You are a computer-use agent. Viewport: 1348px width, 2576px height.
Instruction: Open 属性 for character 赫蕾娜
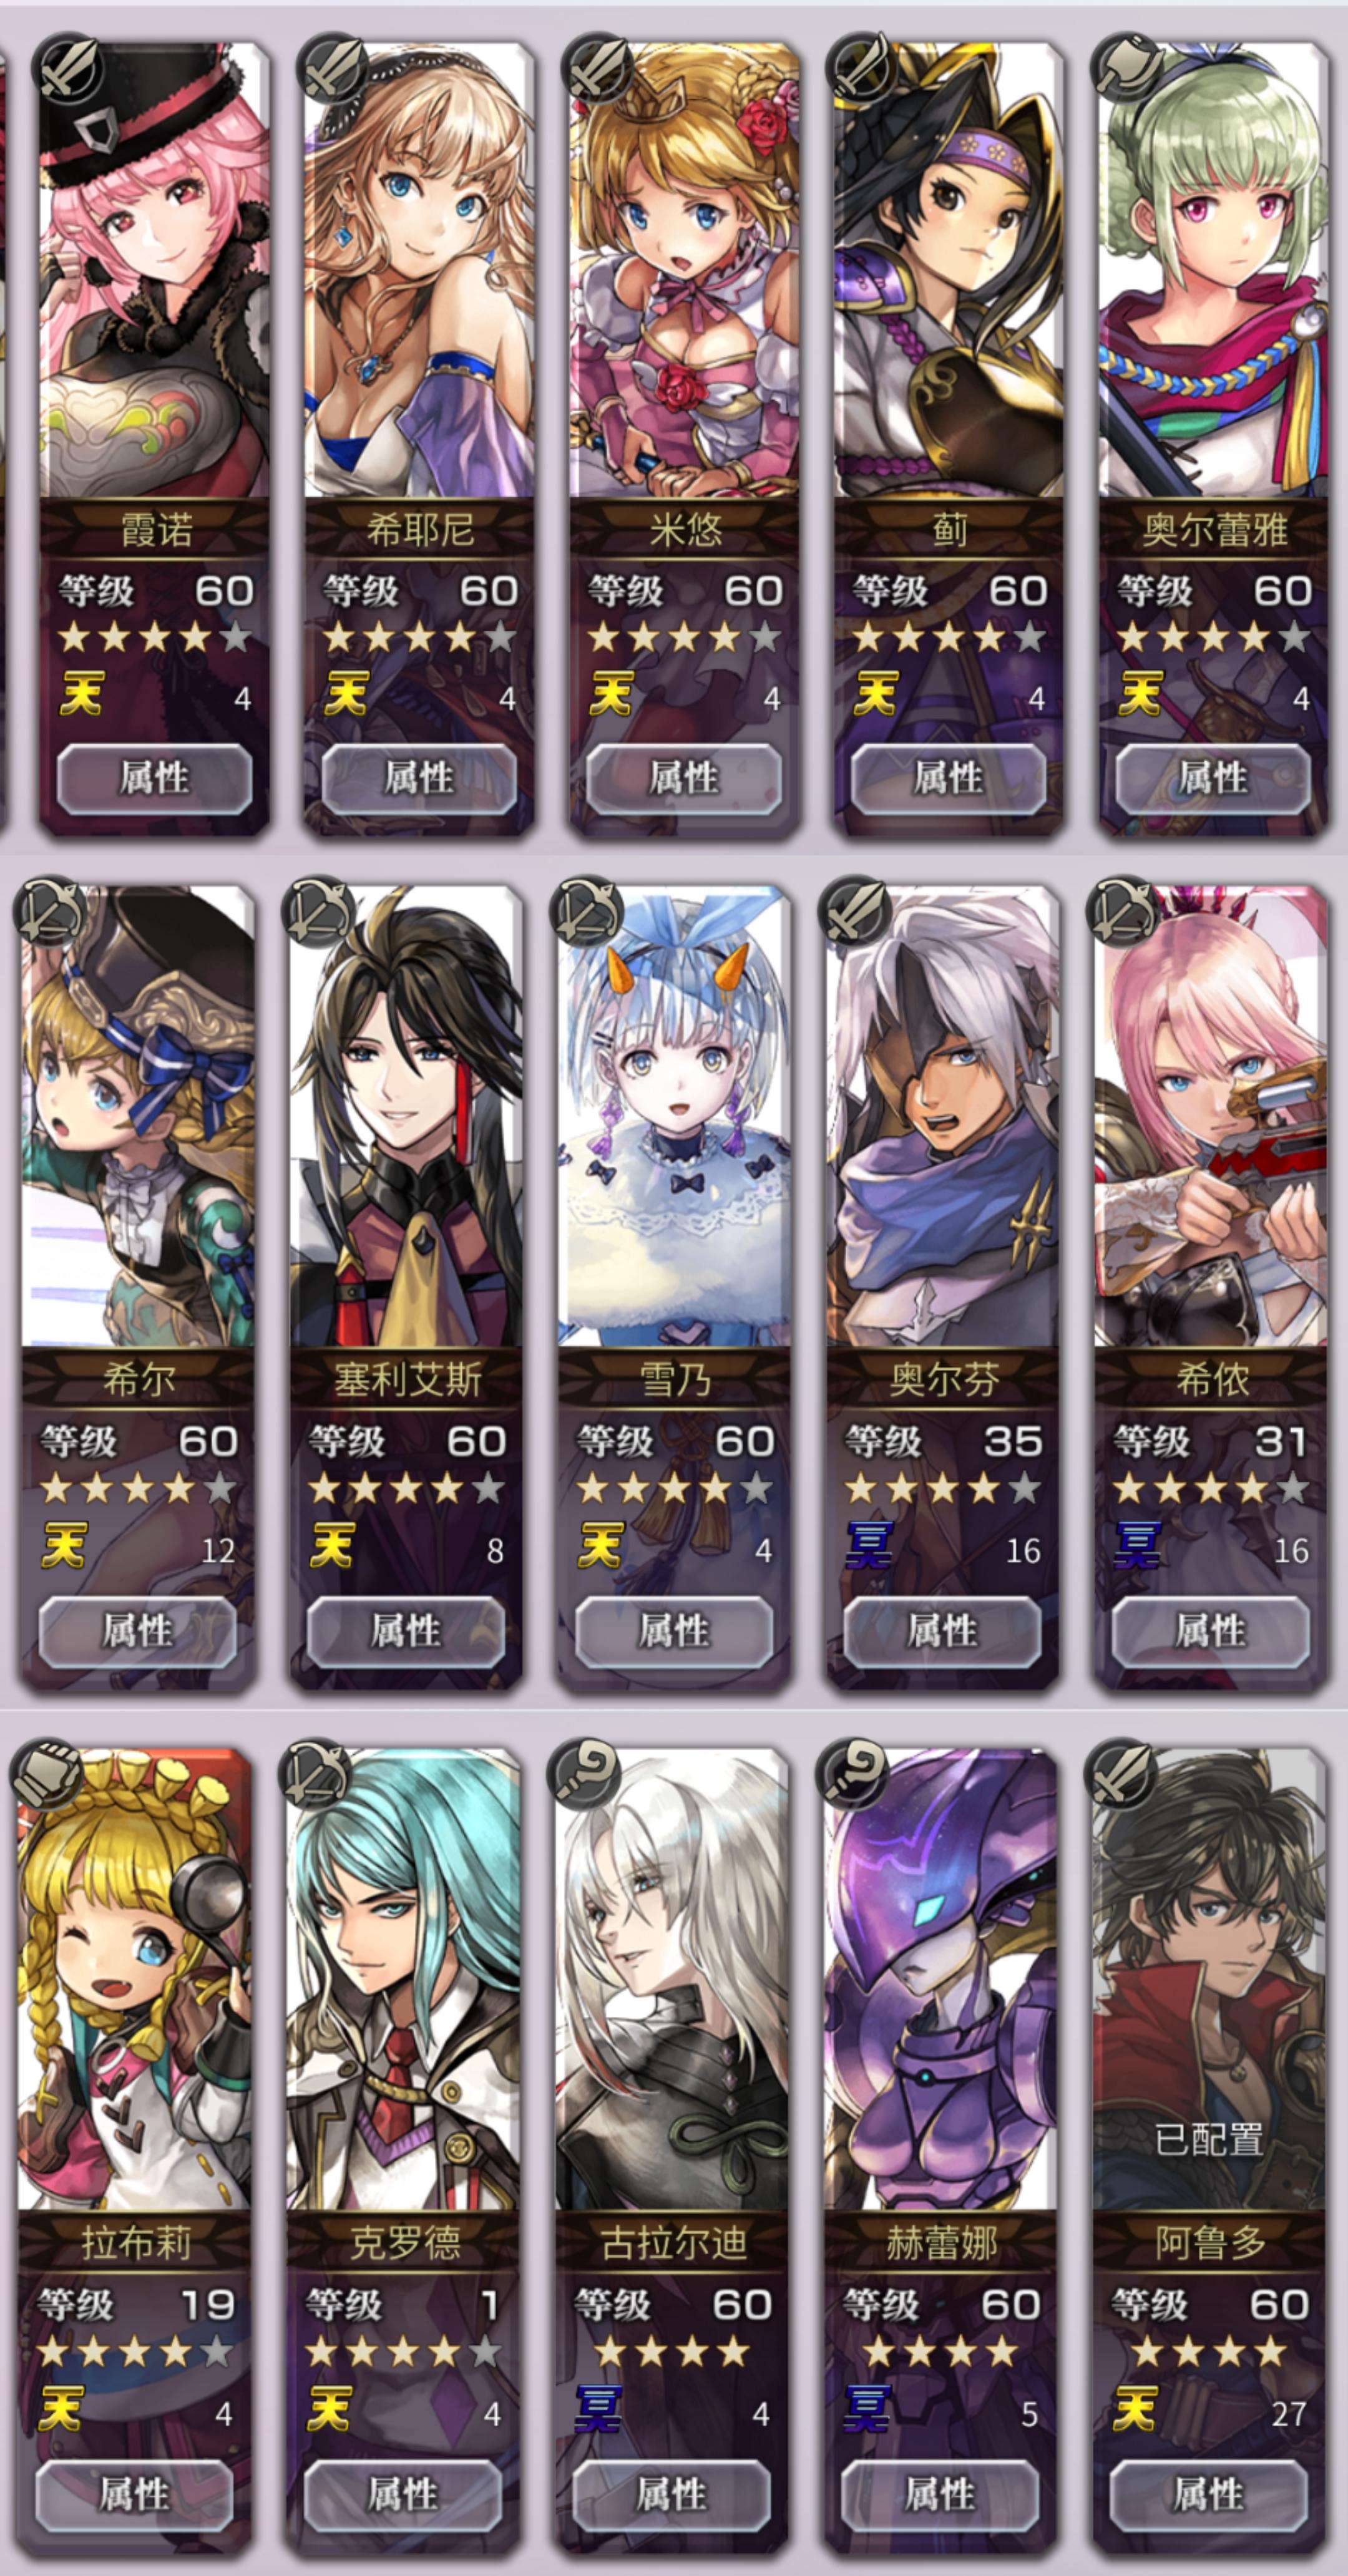pyautogui.click(x=939, y=2495)
